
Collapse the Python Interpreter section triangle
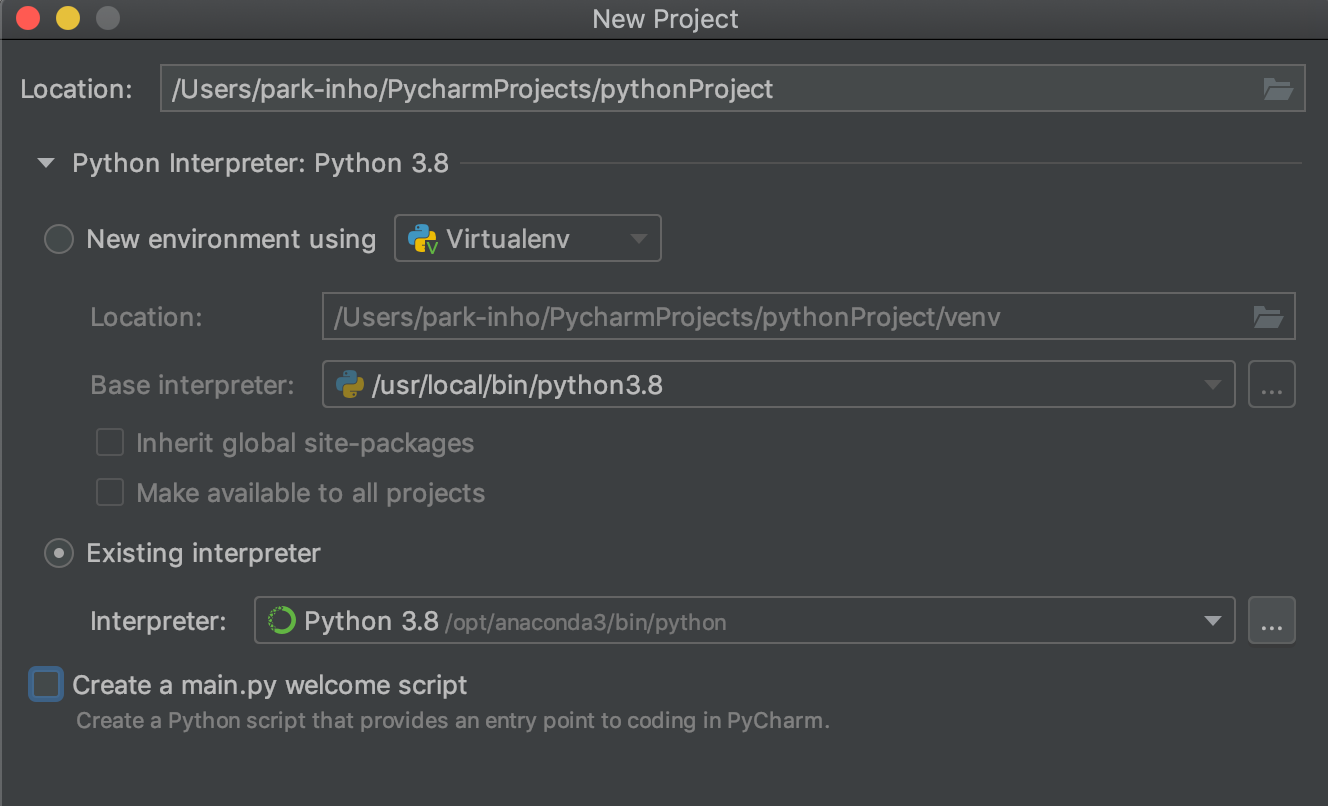pos(45,164)
